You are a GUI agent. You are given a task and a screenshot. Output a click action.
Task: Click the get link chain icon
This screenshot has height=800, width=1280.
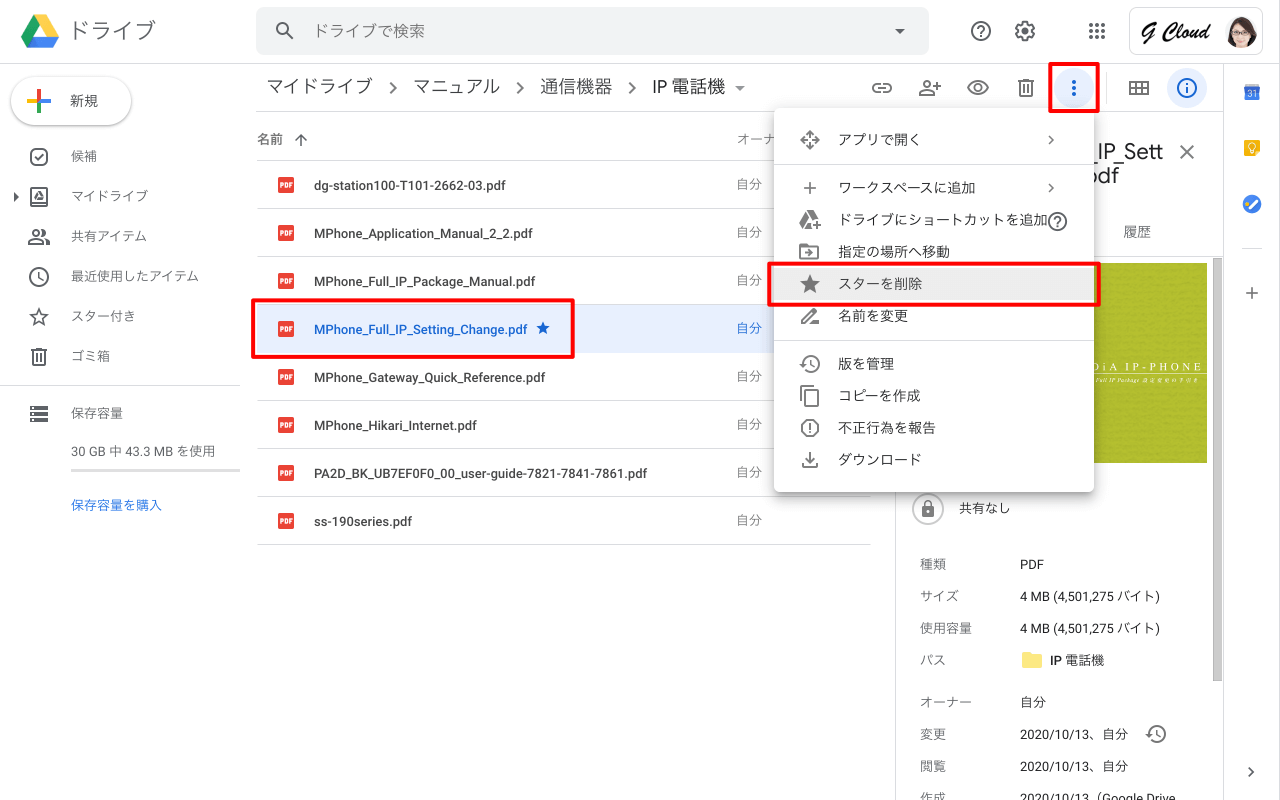(882, 88)
